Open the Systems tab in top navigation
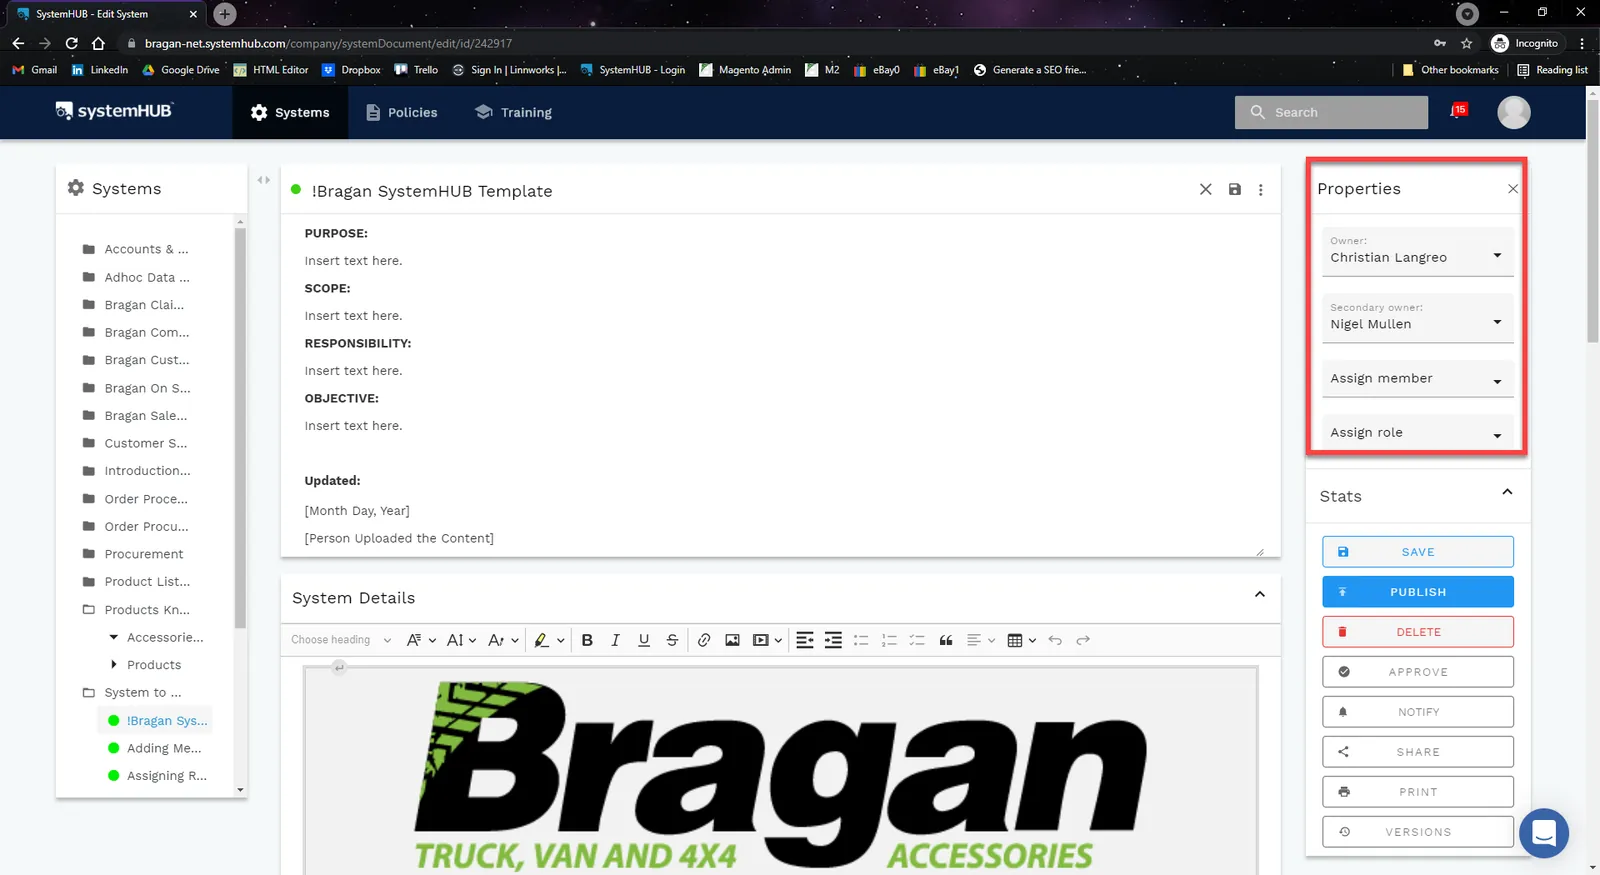Screen dimensions: 1600x875 pos(290,112)
